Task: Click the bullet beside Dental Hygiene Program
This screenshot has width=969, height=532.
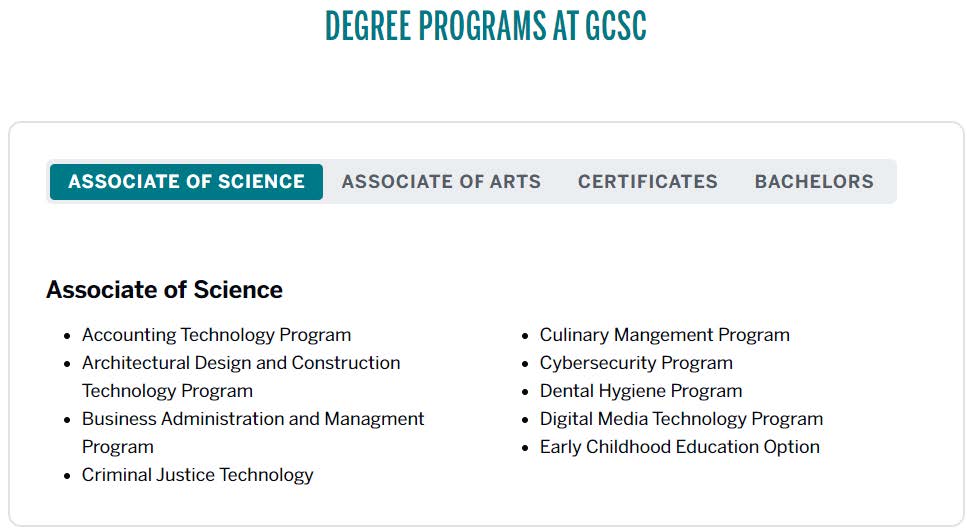Action: 526,392
